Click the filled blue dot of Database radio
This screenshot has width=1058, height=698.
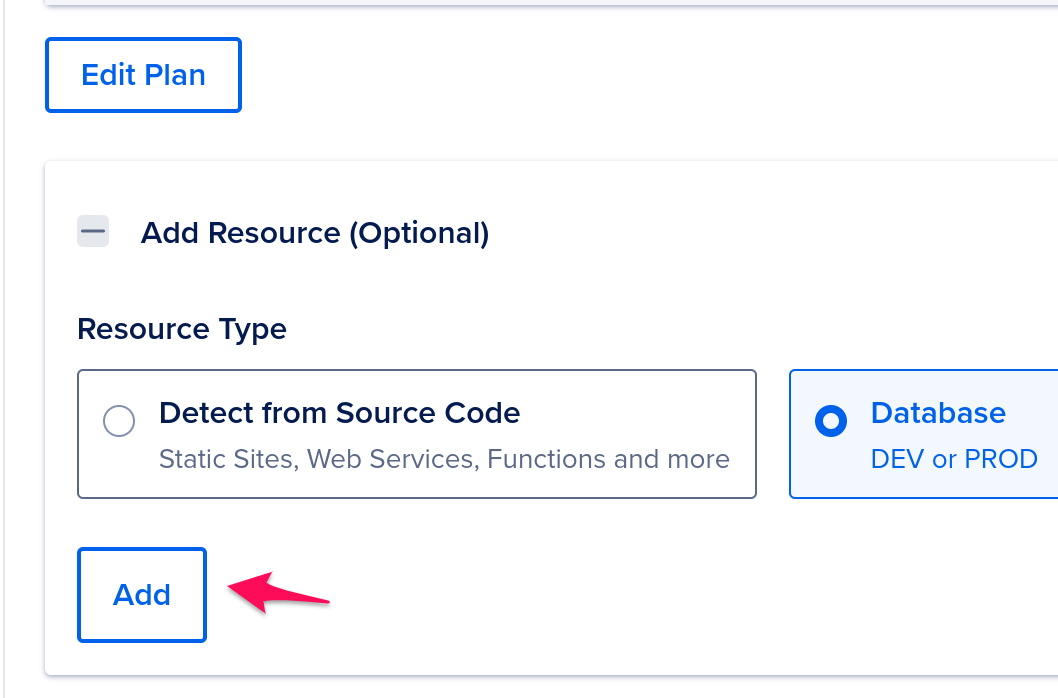[x=831, y=421]
